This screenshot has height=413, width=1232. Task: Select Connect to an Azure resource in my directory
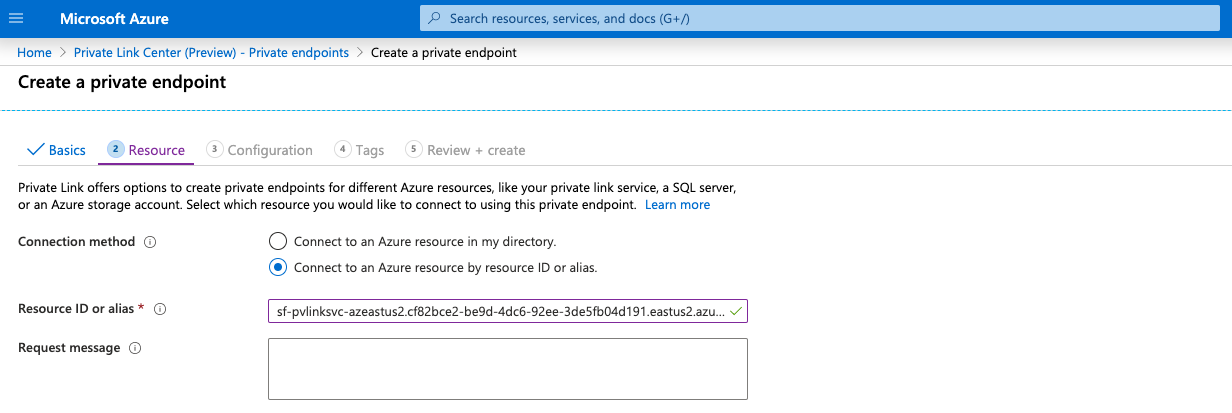[278, 241]
